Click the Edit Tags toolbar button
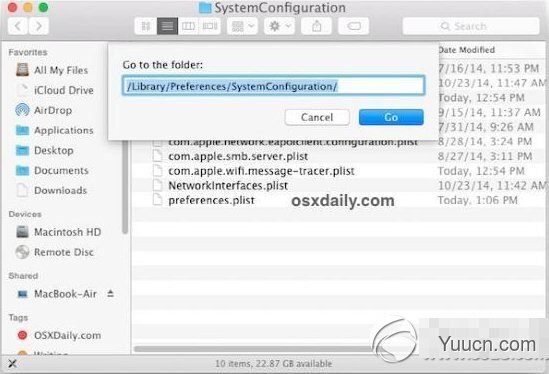 (354, 26)
